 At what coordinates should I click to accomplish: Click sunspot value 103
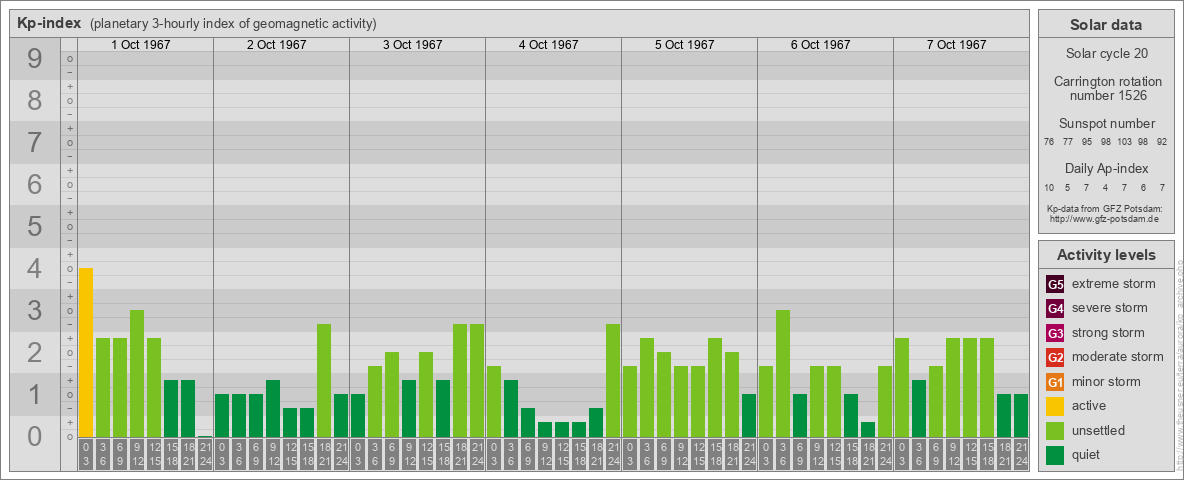tap(1124, 142)
